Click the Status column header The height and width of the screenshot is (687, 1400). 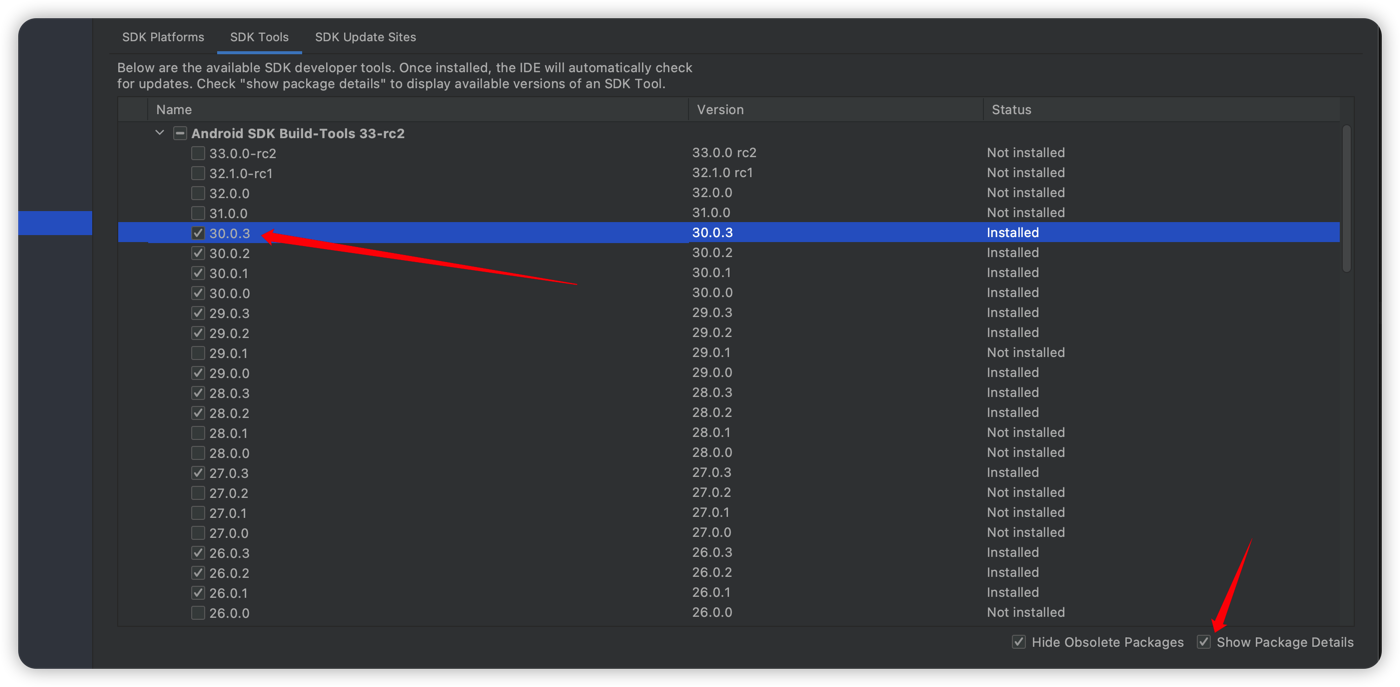click(x=1011, y=110)
